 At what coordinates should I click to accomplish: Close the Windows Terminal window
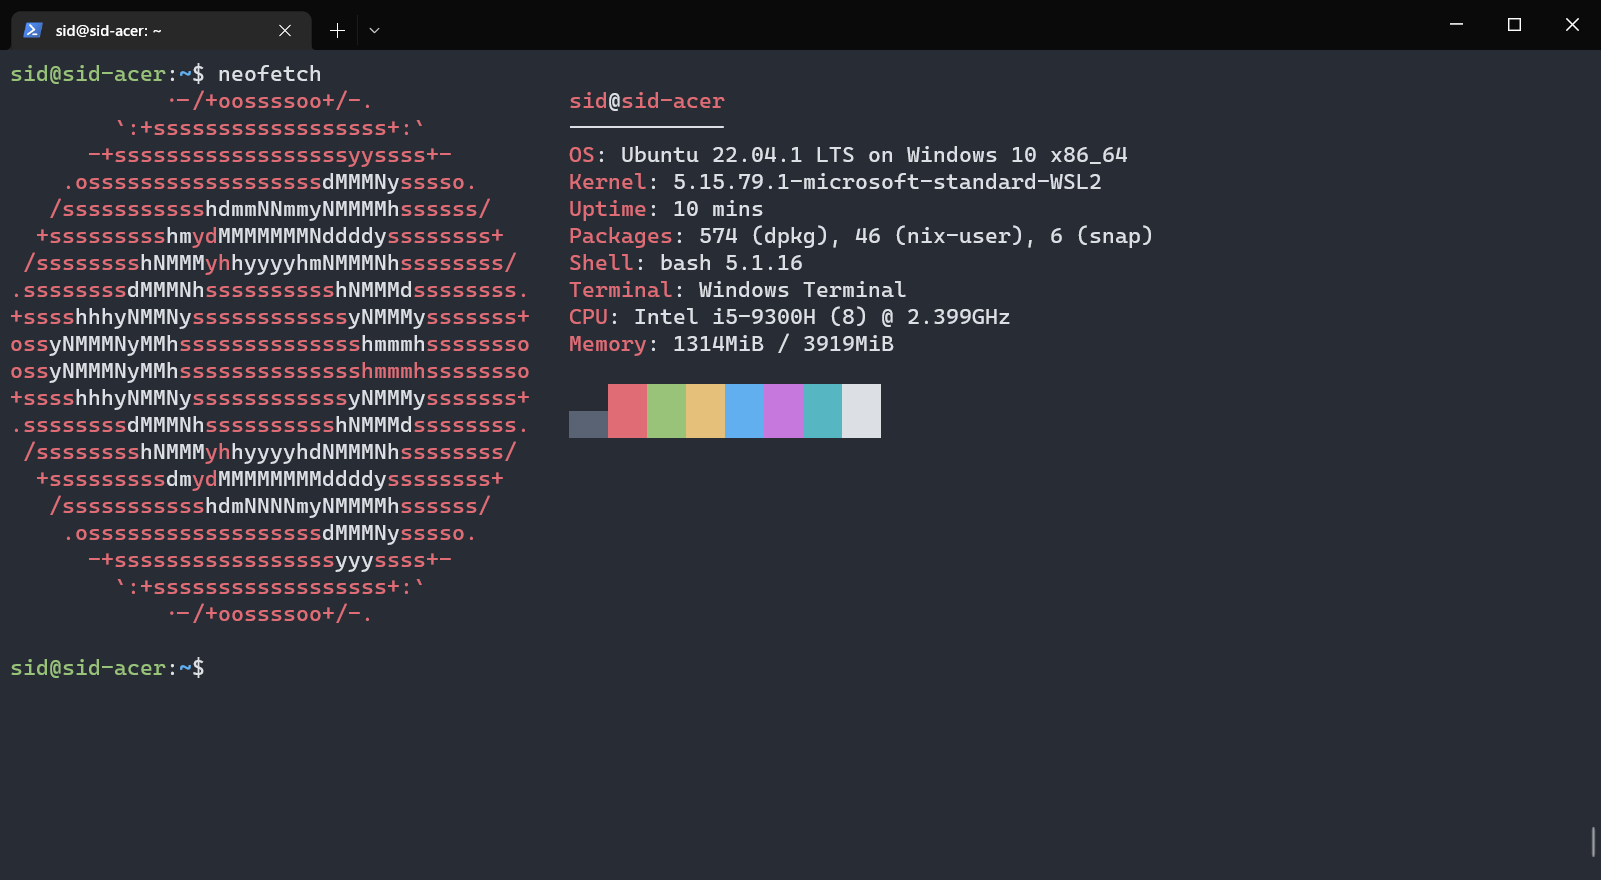(1572, 24)
